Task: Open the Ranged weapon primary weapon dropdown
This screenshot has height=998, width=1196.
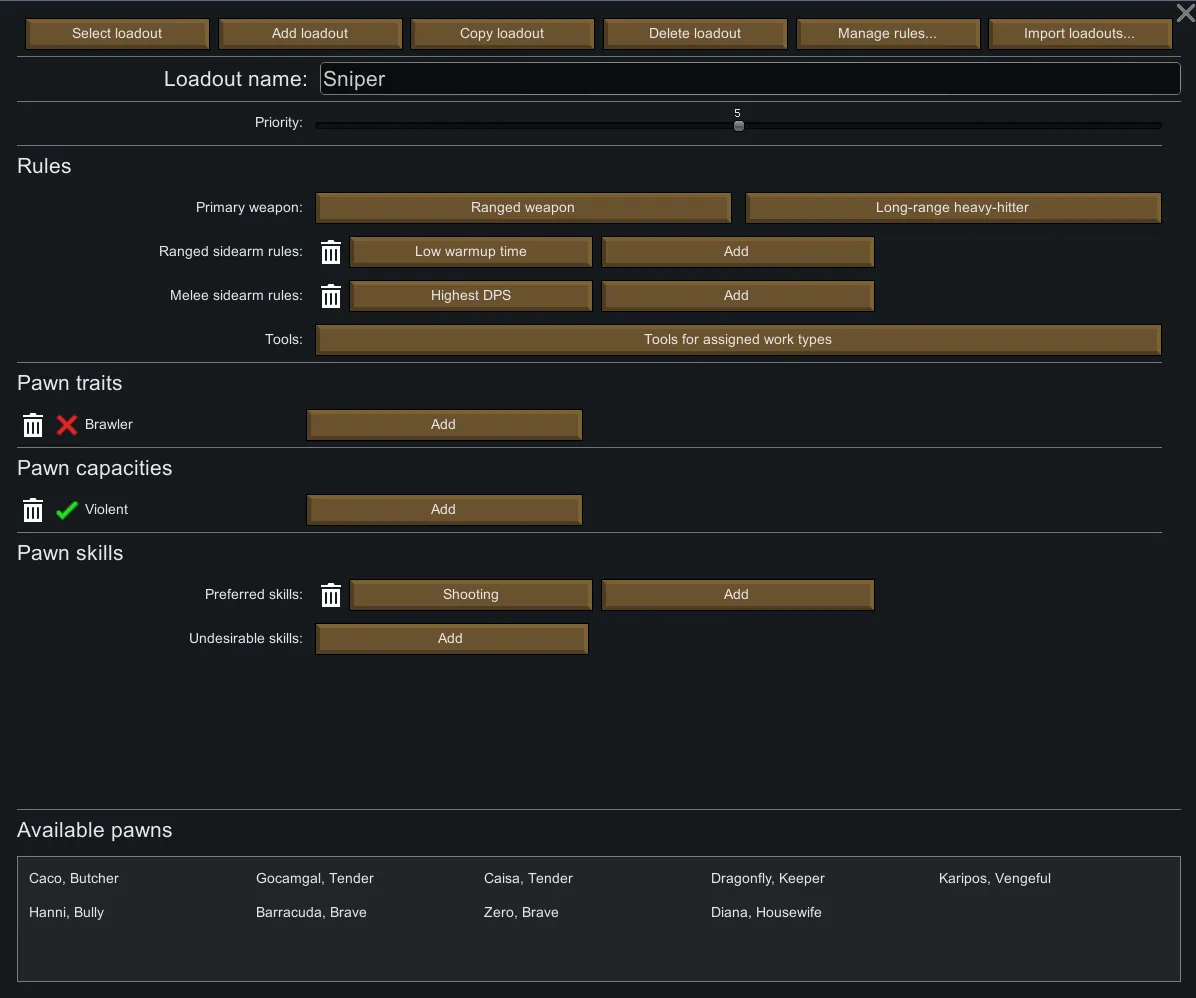Action: (523, 208)
